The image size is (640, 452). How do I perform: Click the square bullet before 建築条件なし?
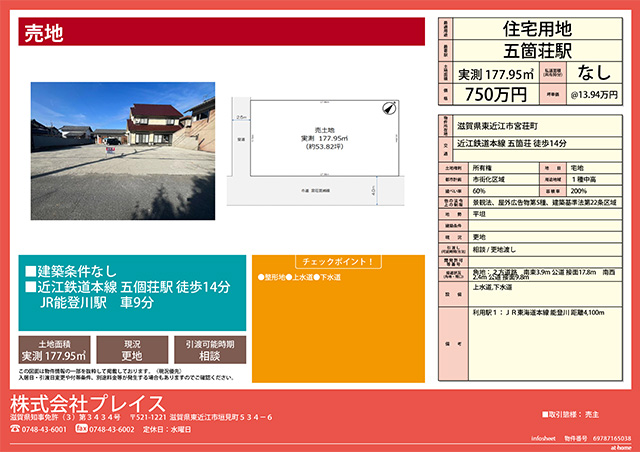[30, 272]
